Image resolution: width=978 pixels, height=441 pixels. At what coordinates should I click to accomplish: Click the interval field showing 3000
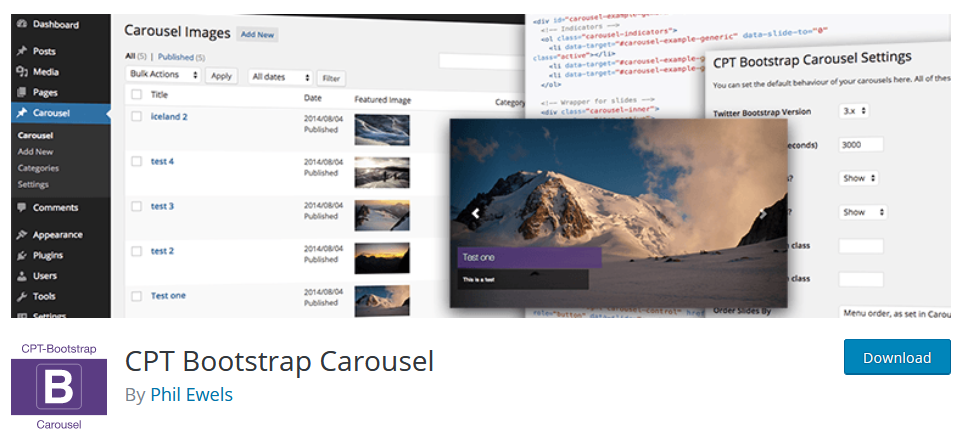point(861,145)
